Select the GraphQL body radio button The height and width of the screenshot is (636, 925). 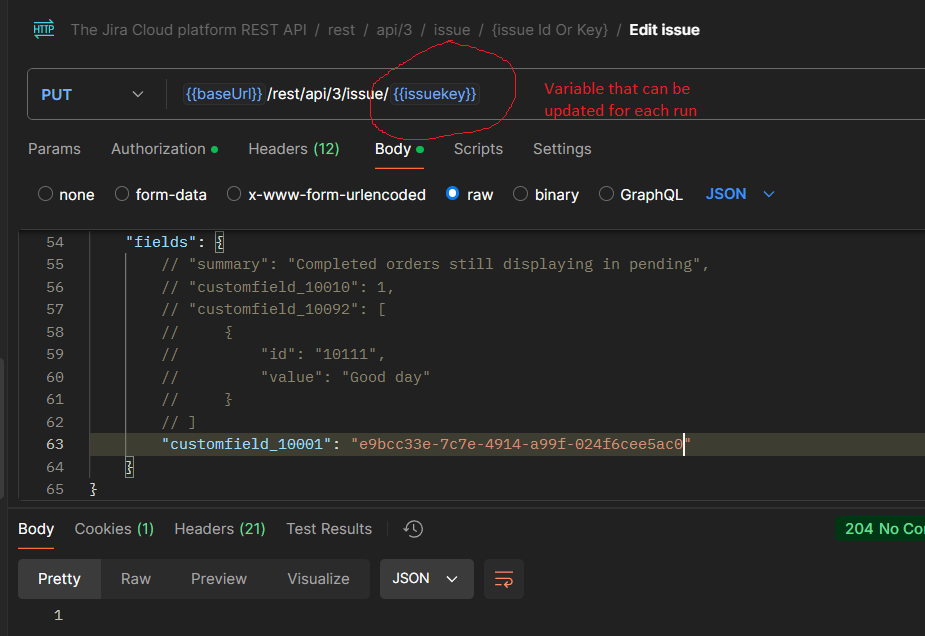tap(606, 194)
